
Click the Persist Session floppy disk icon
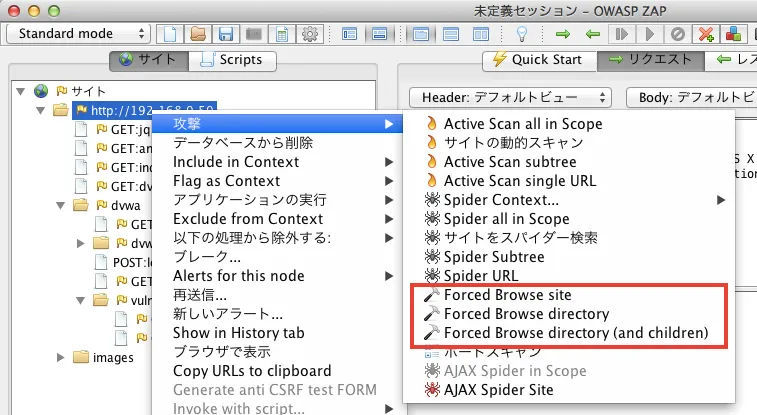[225, 34]
